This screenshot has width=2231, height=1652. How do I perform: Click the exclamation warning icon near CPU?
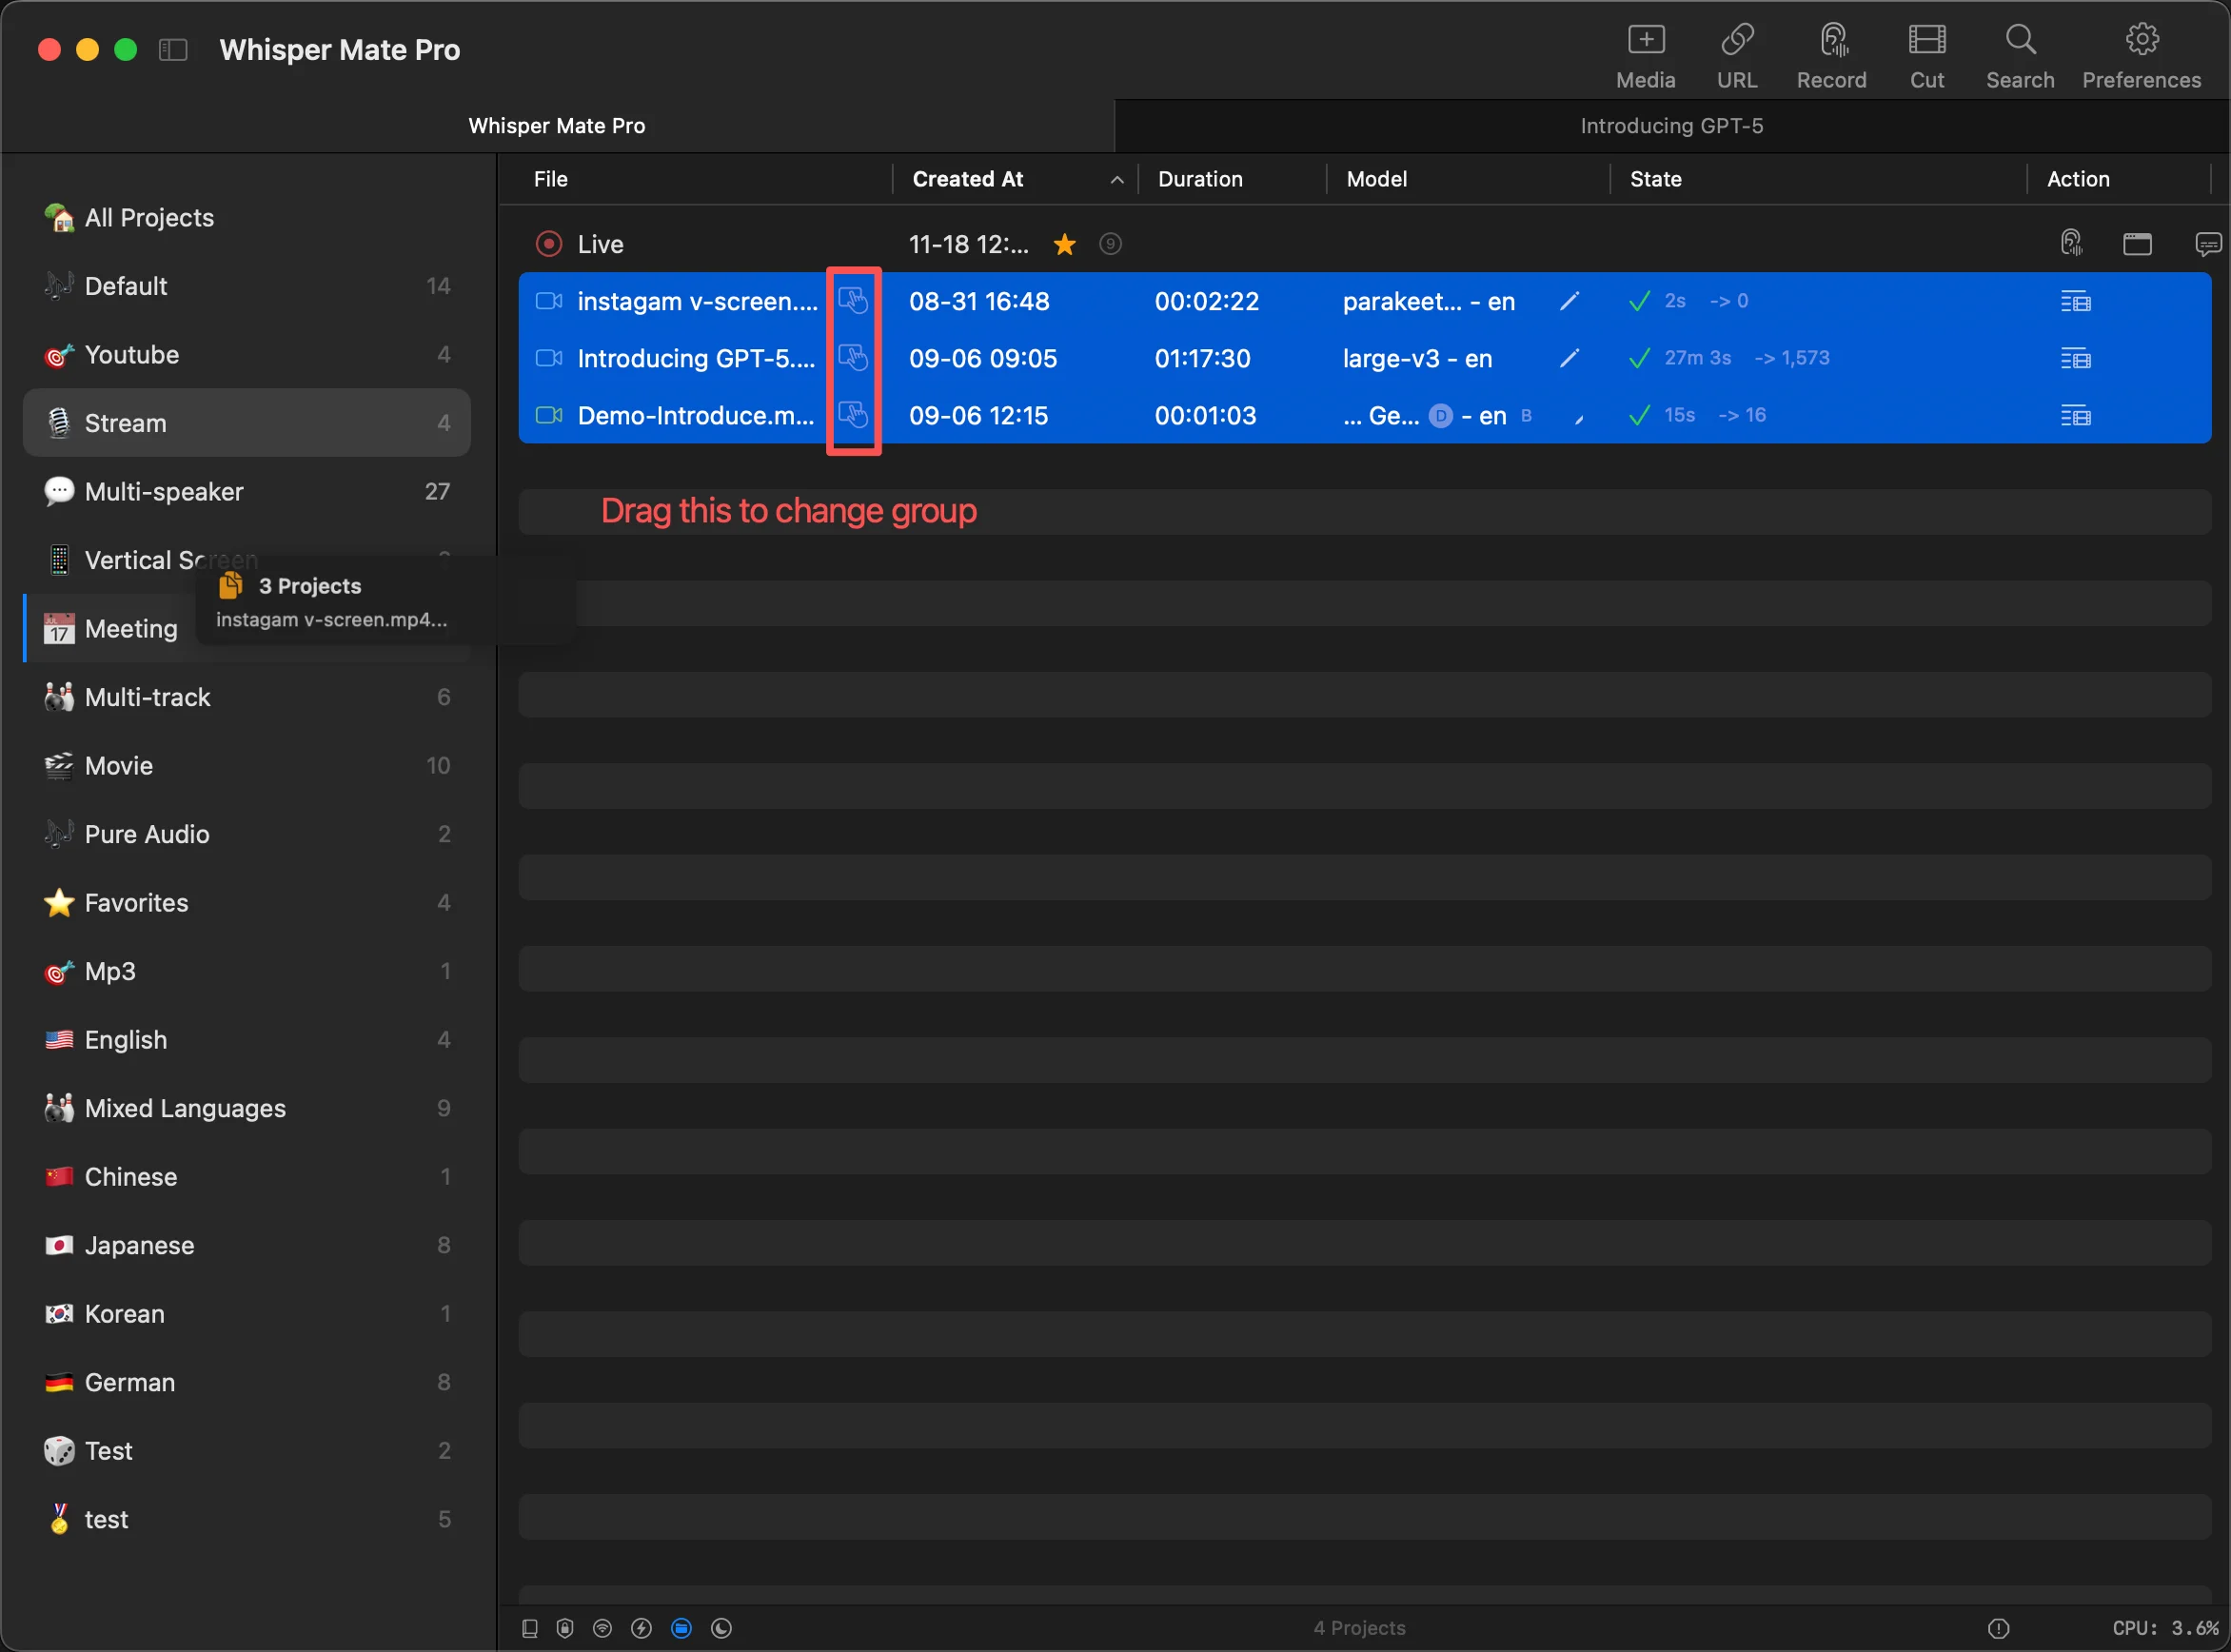1998,1628
